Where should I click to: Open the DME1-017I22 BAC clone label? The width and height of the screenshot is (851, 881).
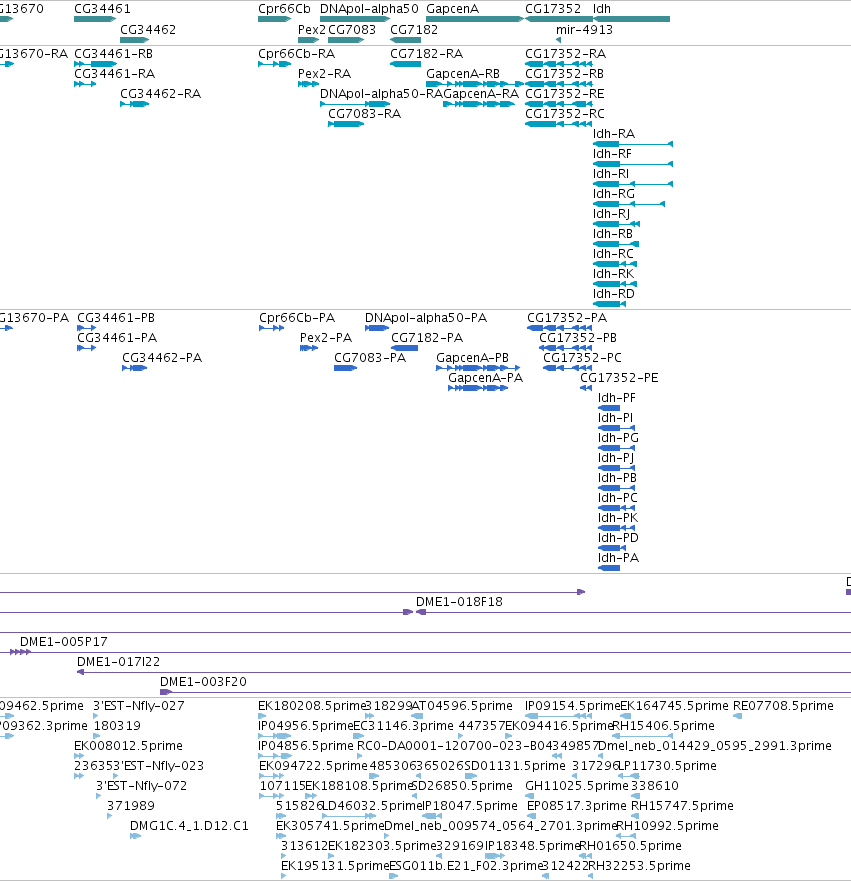pyautogui.click(x=119, y=661)
